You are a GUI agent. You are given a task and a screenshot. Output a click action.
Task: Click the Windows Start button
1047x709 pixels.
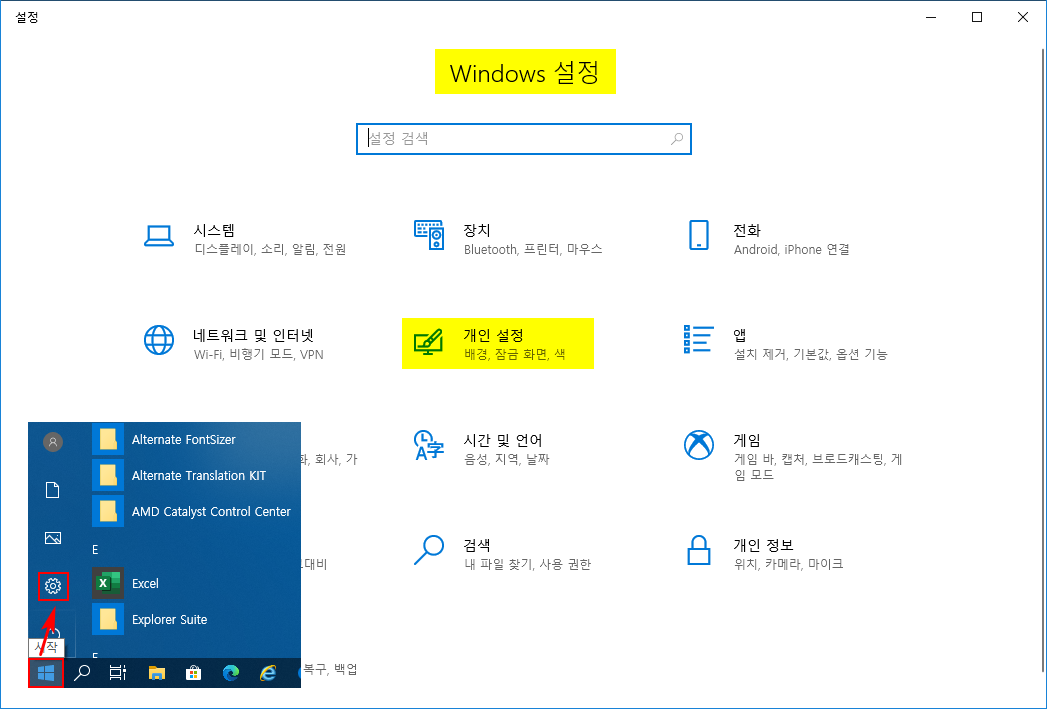click(x=46, y=673)
